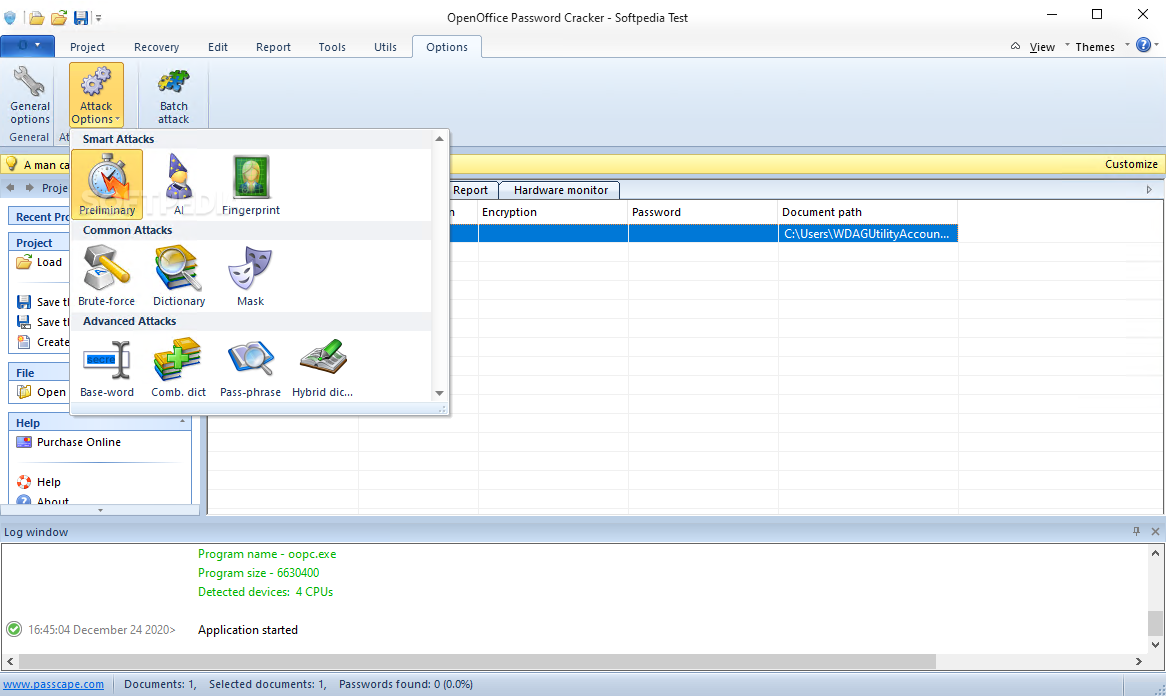Click the Load project folder icon
This screenshot has width=1166, height=696.
[24, 262]
